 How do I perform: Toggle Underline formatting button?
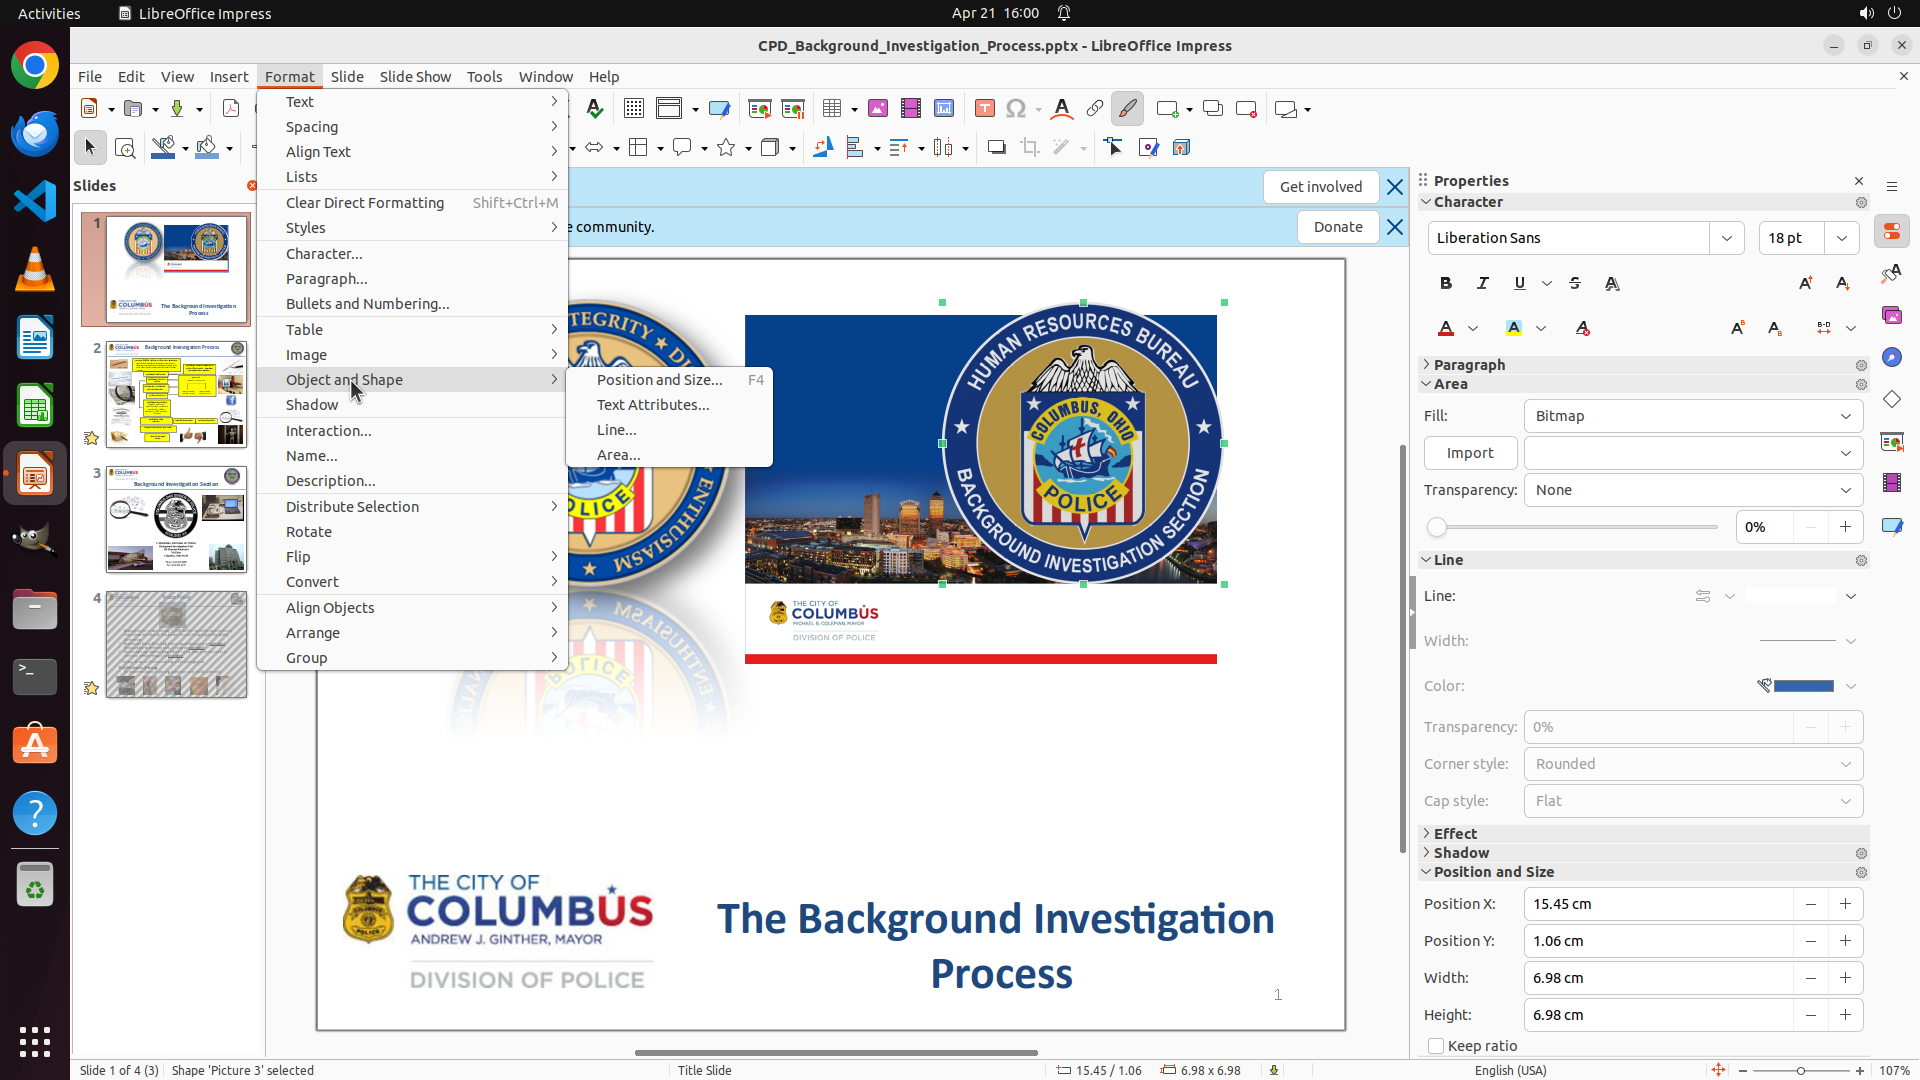click(1520, 284)
